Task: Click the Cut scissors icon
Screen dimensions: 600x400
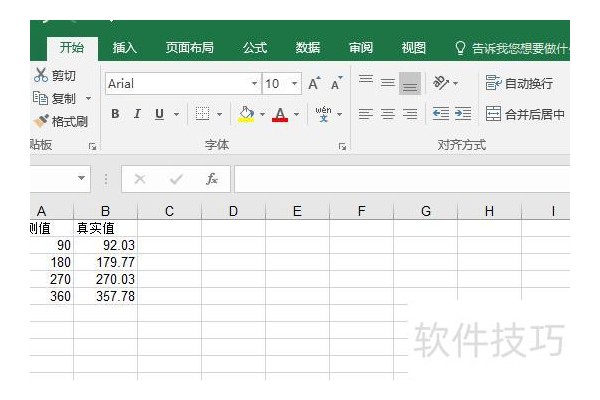Action: point(41,75)
